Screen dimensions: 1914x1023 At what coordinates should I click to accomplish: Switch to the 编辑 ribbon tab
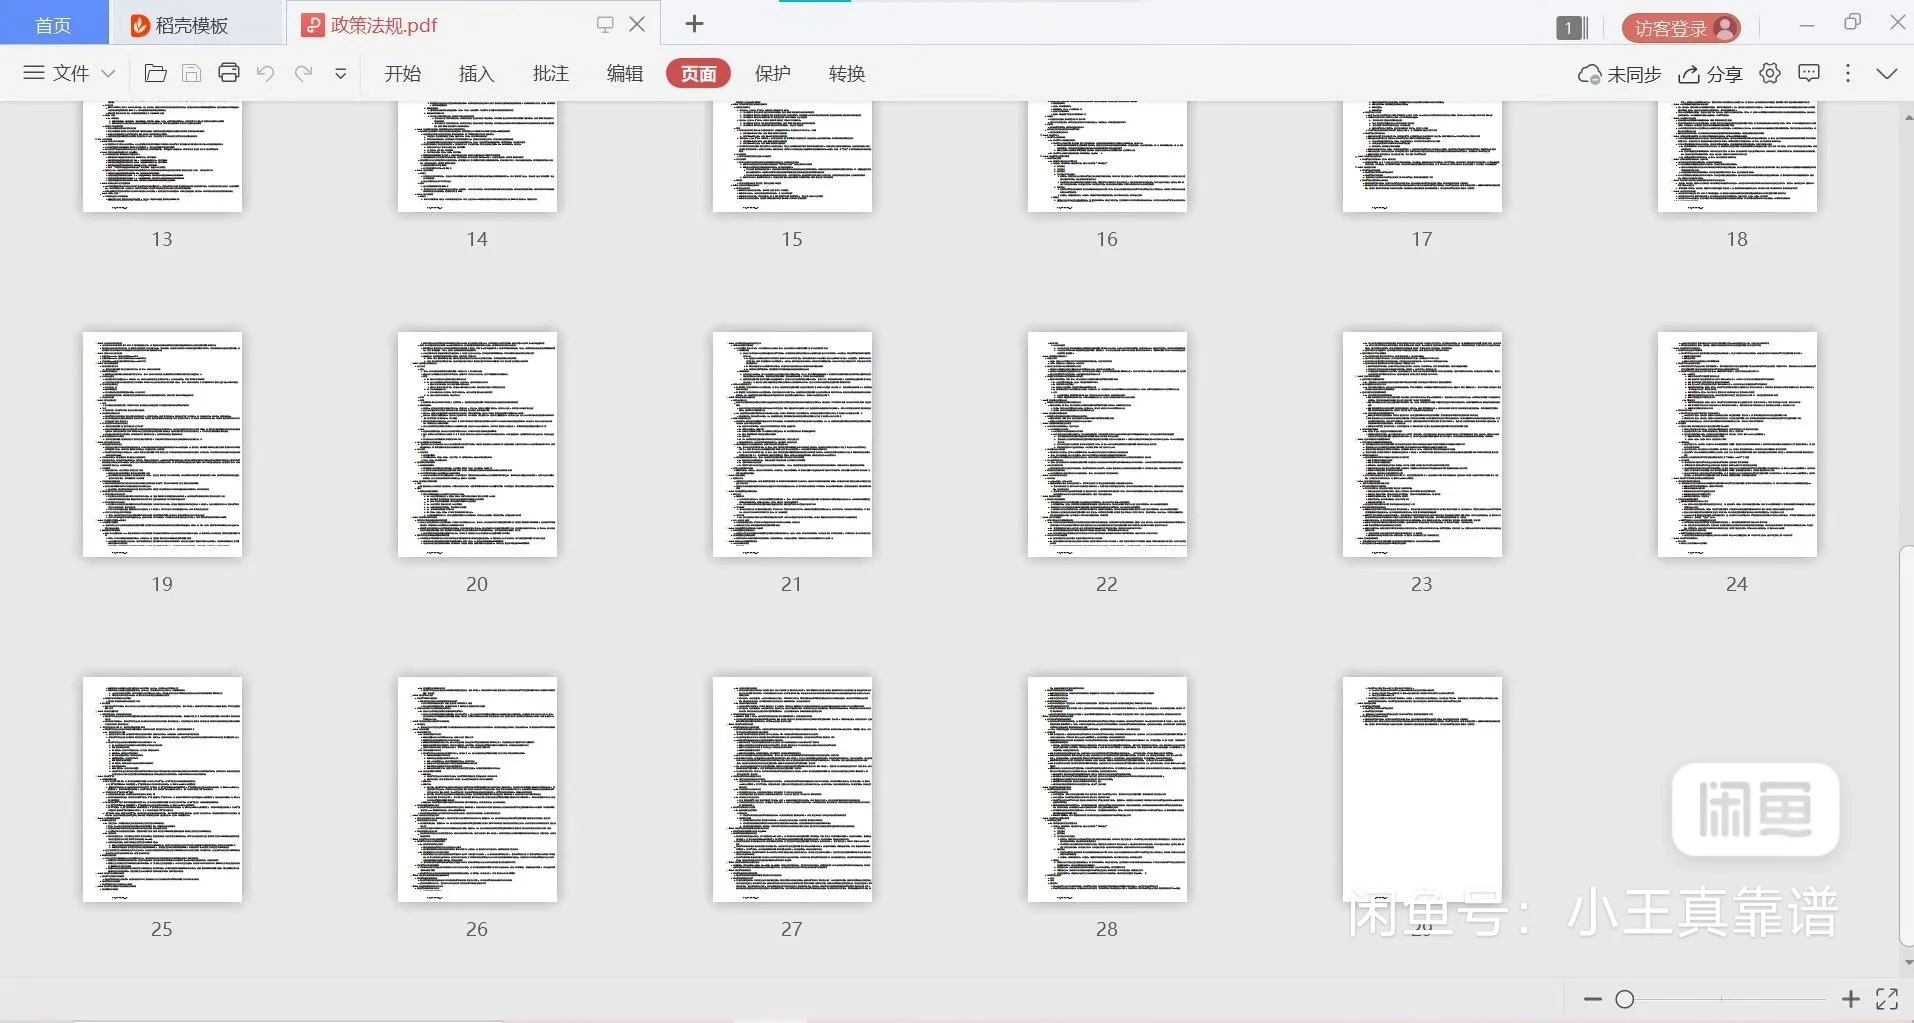pyautogui.click(x=625, y=73)
